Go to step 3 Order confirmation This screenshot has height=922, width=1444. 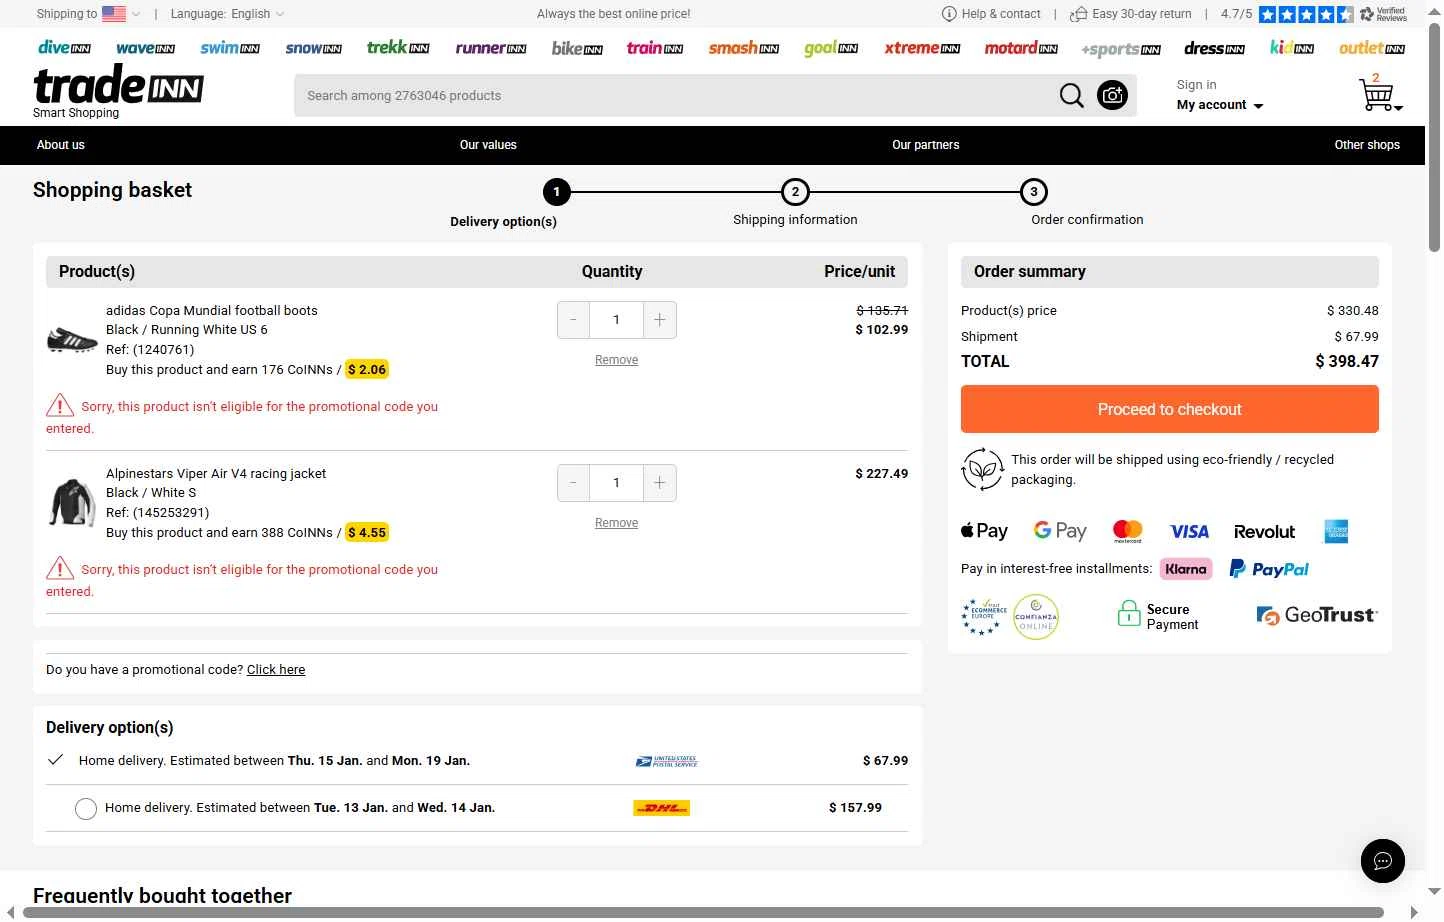[x=1034, y=192]
